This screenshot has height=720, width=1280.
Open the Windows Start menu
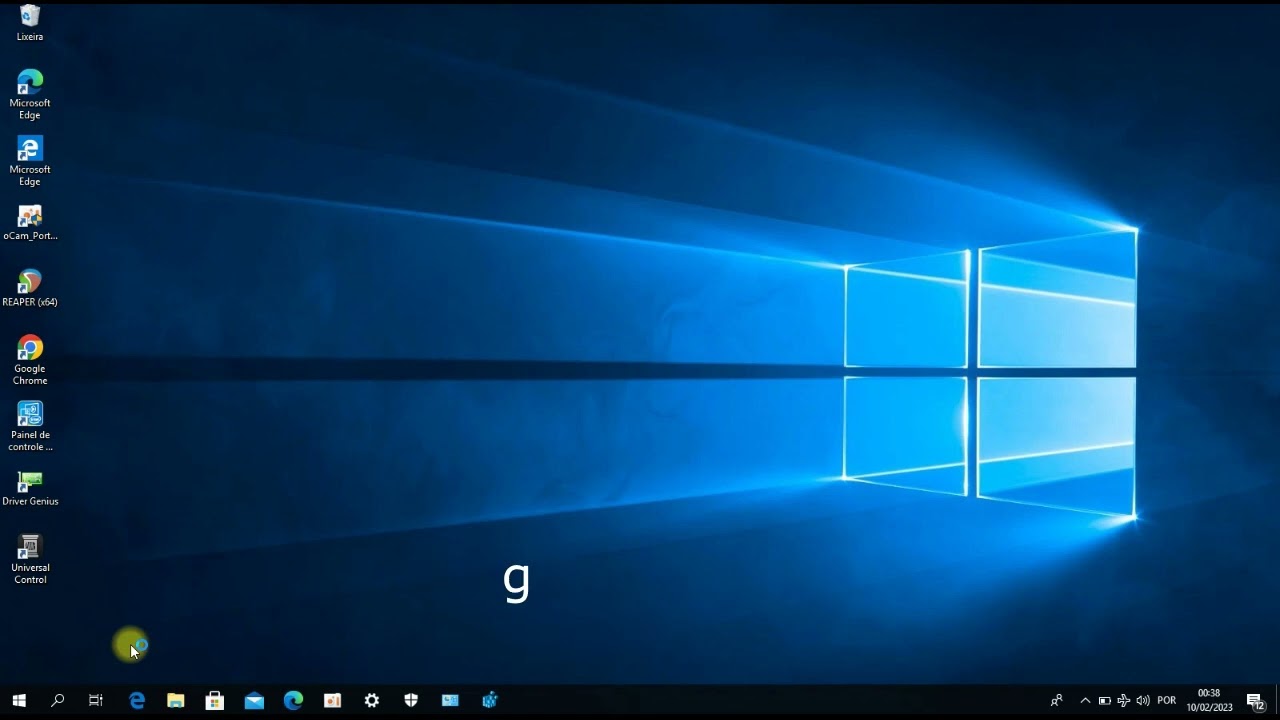(19, 701)
